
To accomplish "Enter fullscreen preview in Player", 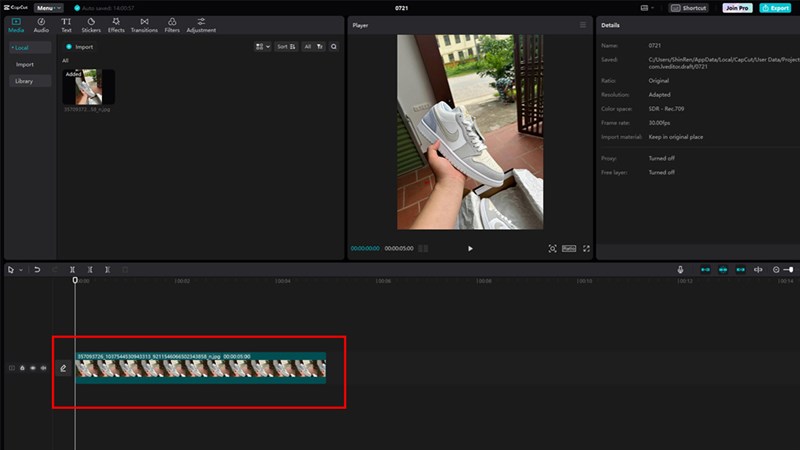I will tap(586, 248).
